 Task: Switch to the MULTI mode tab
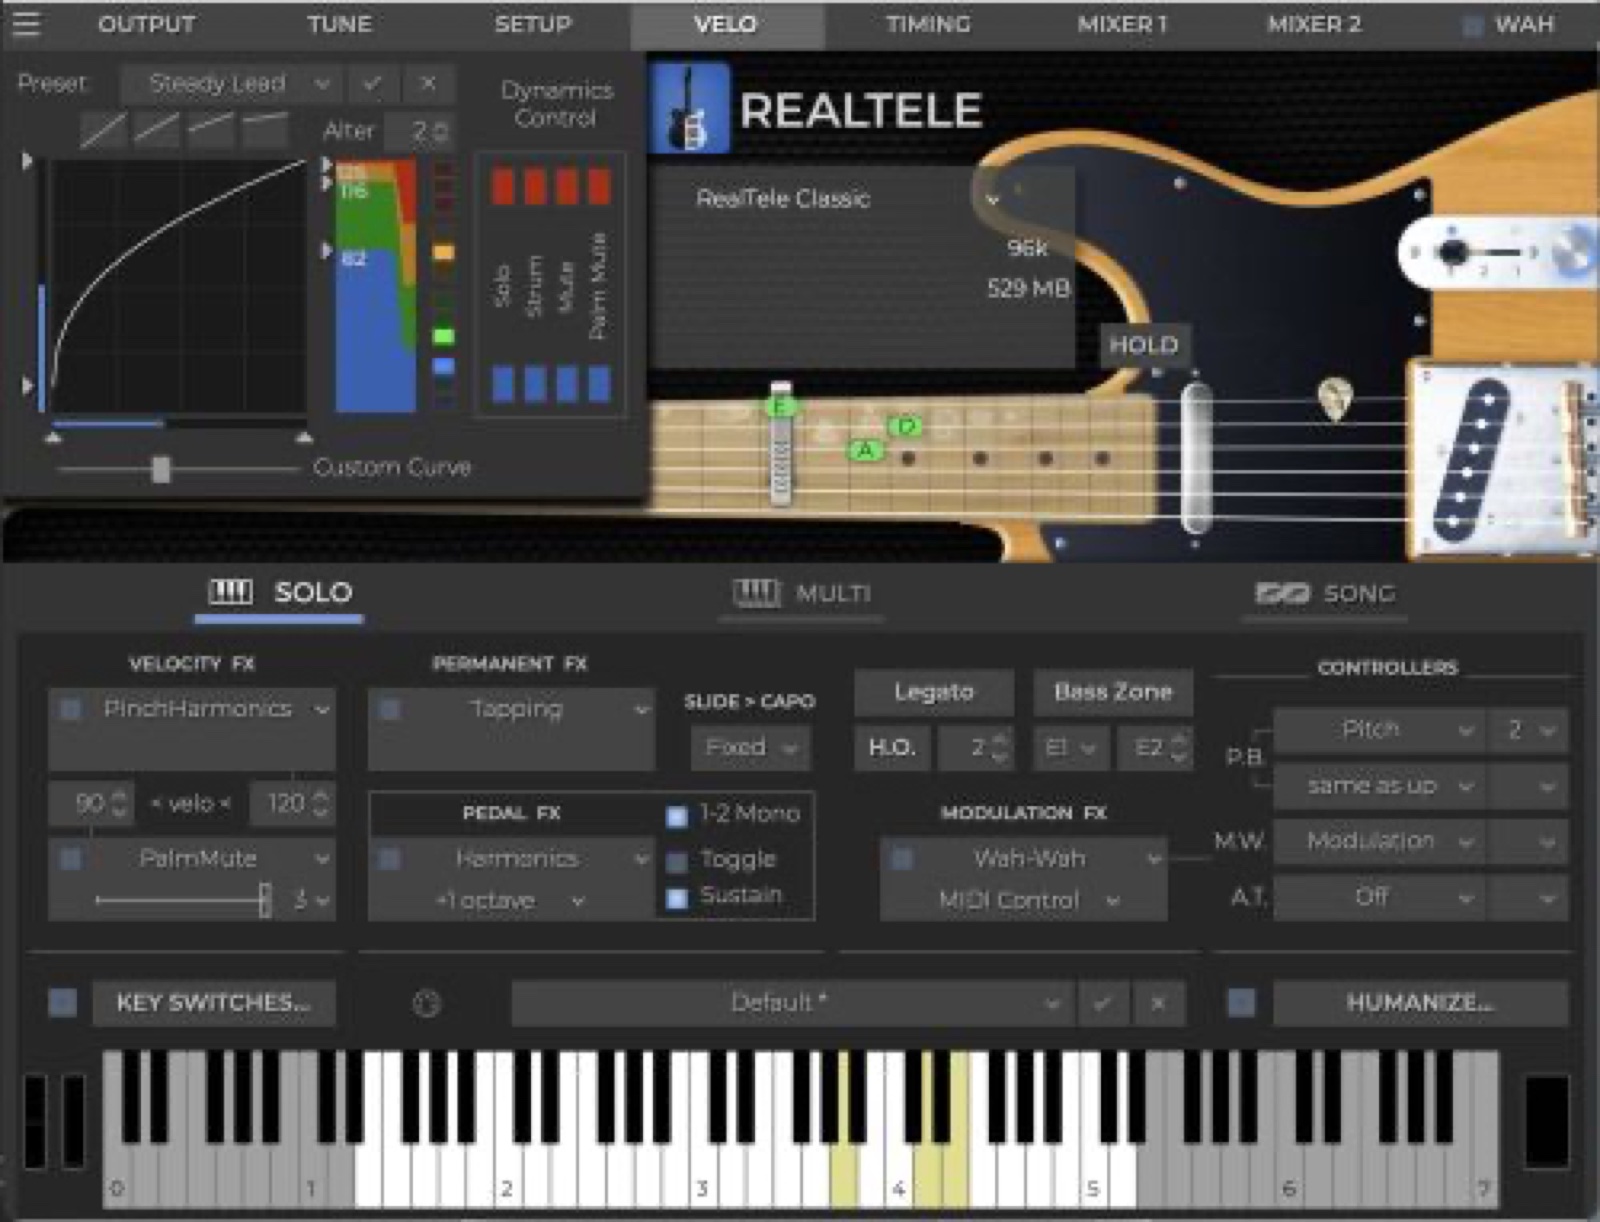coord(802,594)
